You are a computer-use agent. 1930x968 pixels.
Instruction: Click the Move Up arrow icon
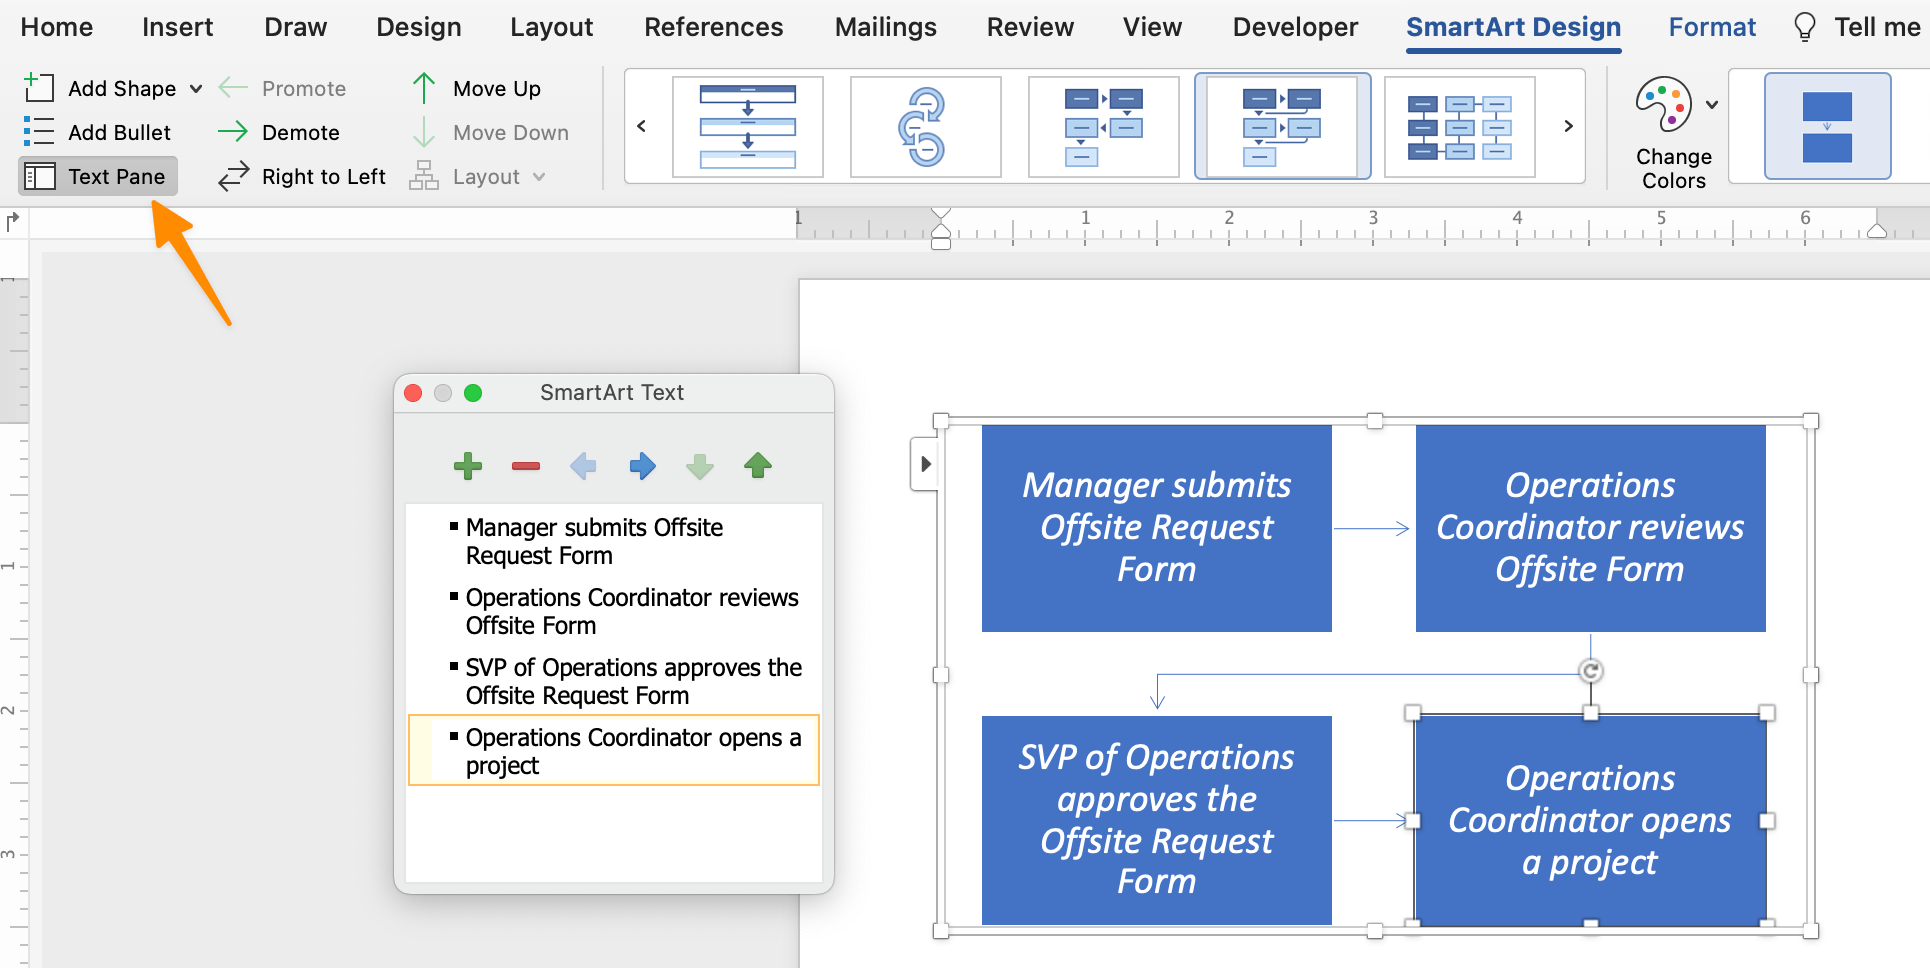(x=423, y=88)
